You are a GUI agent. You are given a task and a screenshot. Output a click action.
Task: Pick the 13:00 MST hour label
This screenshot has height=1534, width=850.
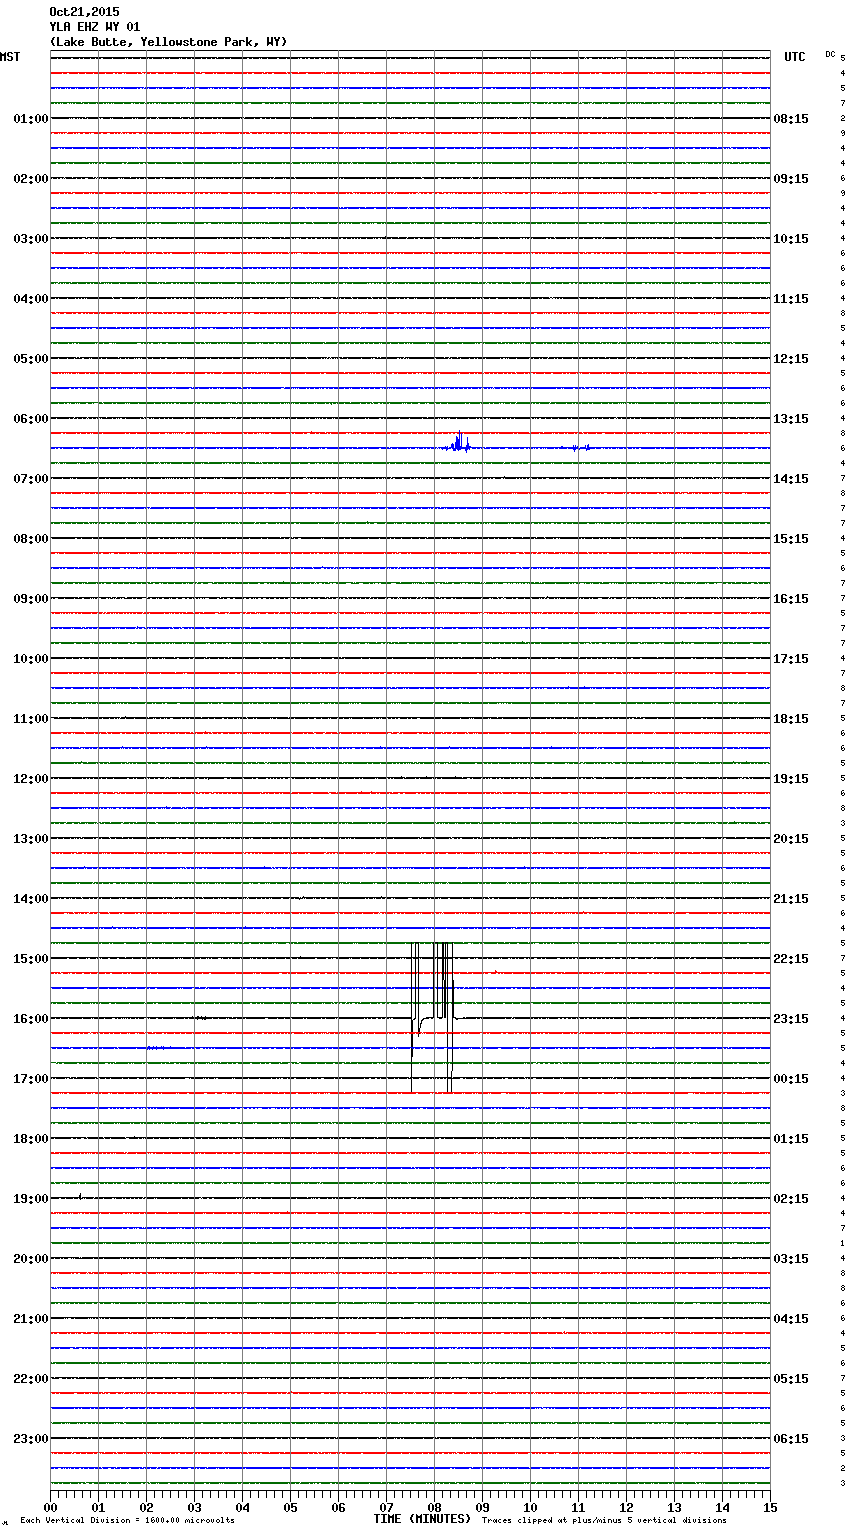31,839
